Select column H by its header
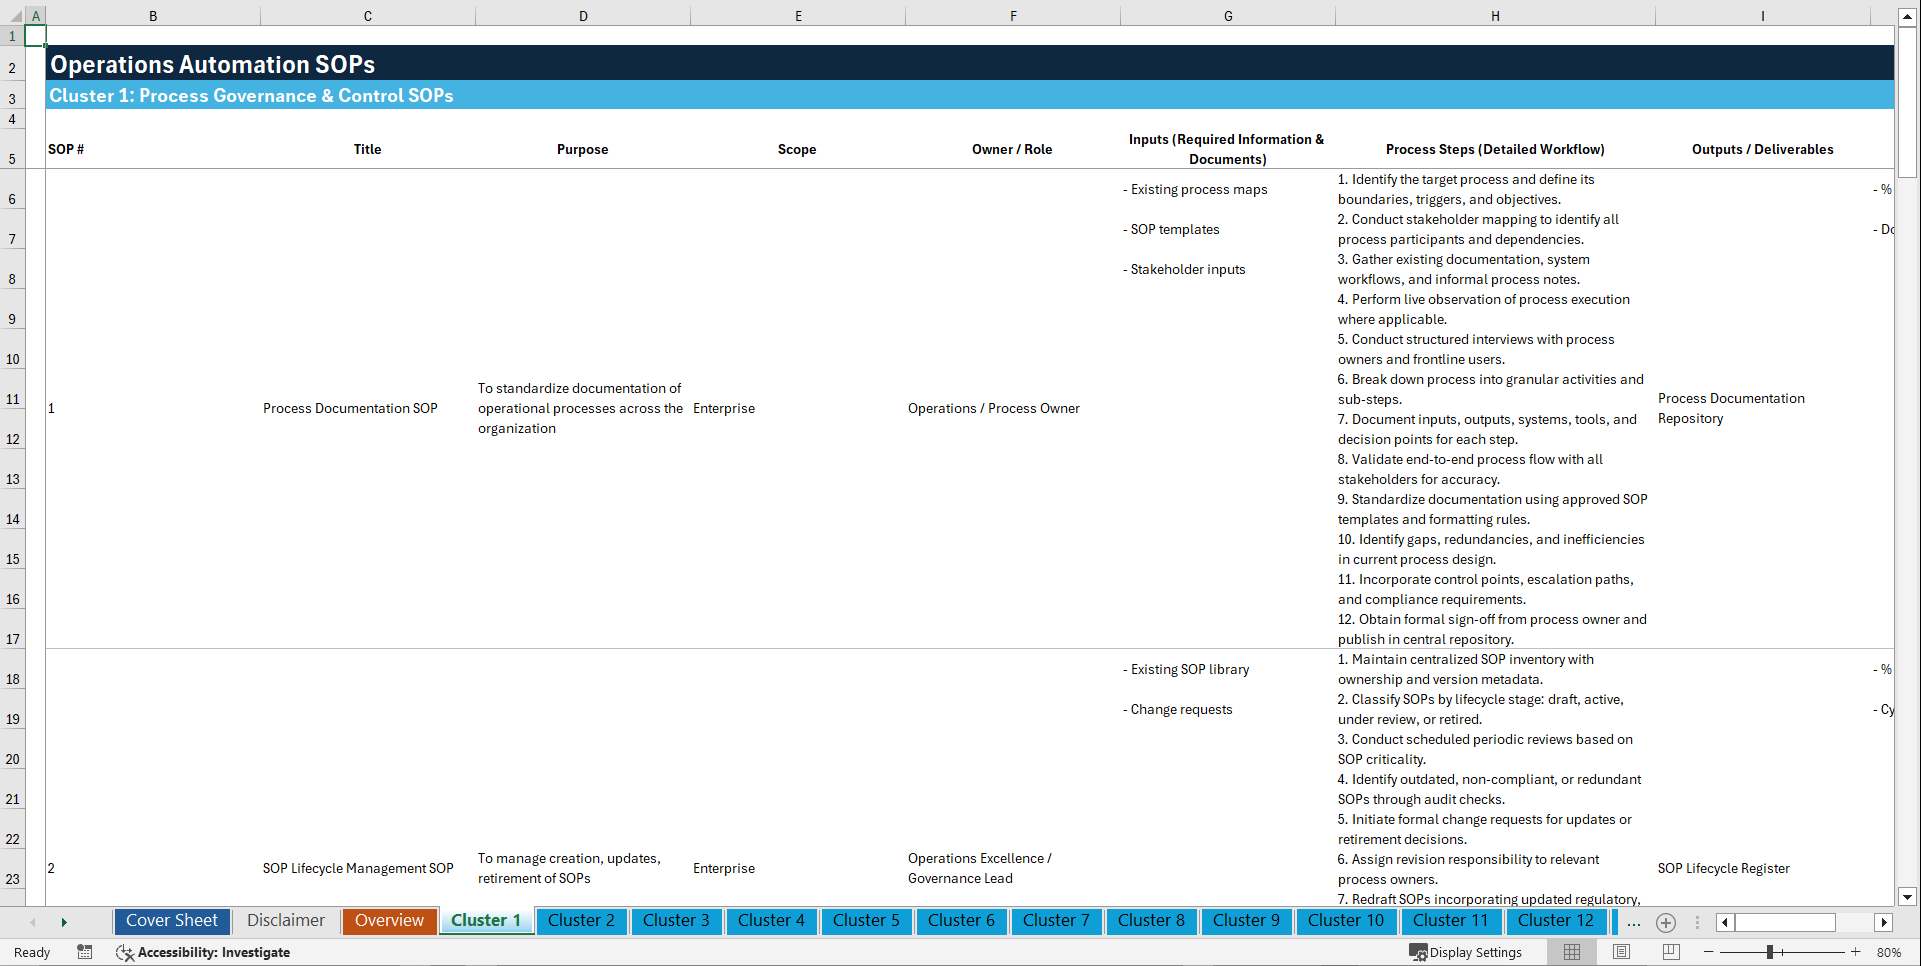 point(1494,15)
